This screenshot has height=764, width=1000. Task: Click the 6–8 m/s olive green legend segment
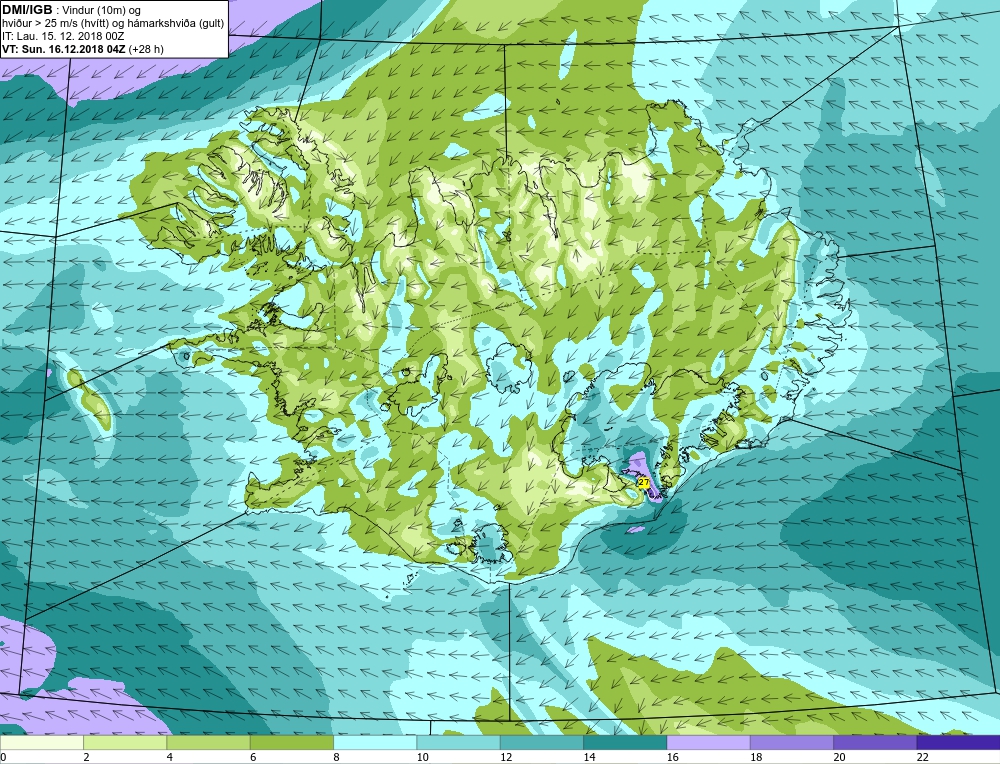pos(291,742)
